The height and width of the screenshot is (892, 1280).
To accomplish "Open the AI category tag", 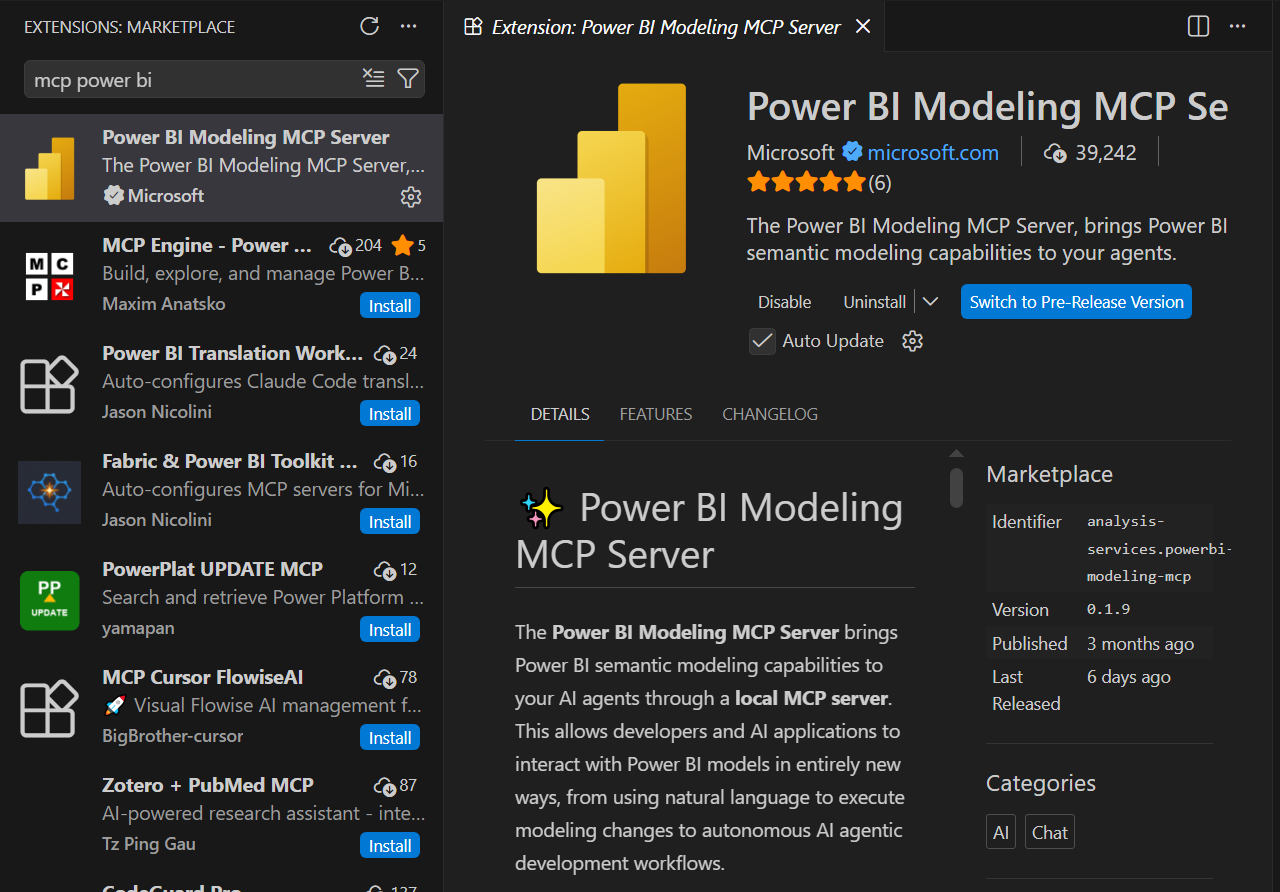I will tap(1001, 832).
